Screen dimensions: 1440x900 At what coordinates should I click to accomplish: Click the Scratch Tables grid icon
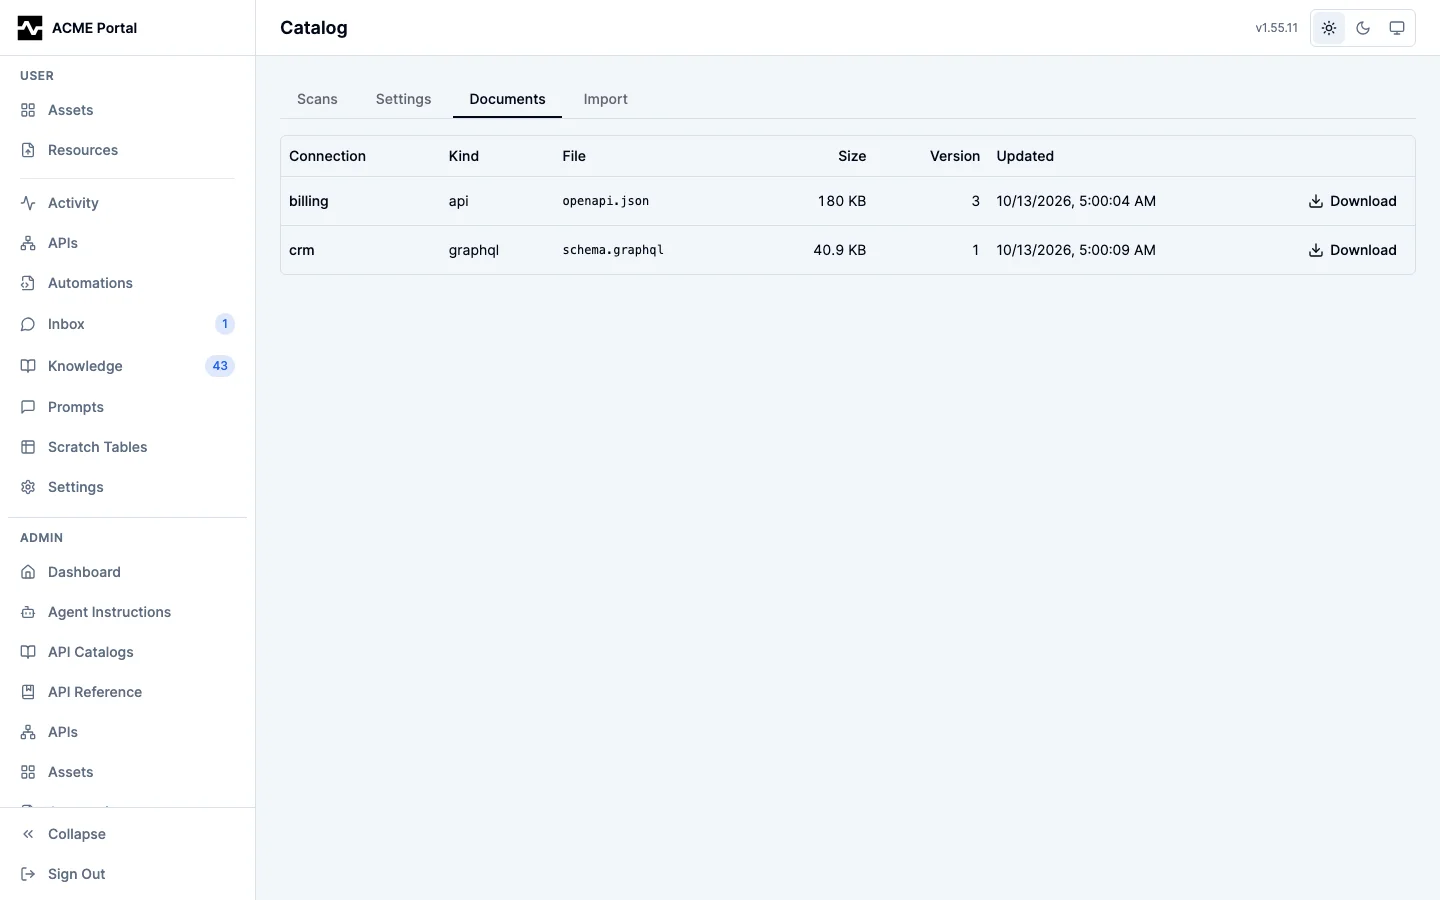[28, 447]
